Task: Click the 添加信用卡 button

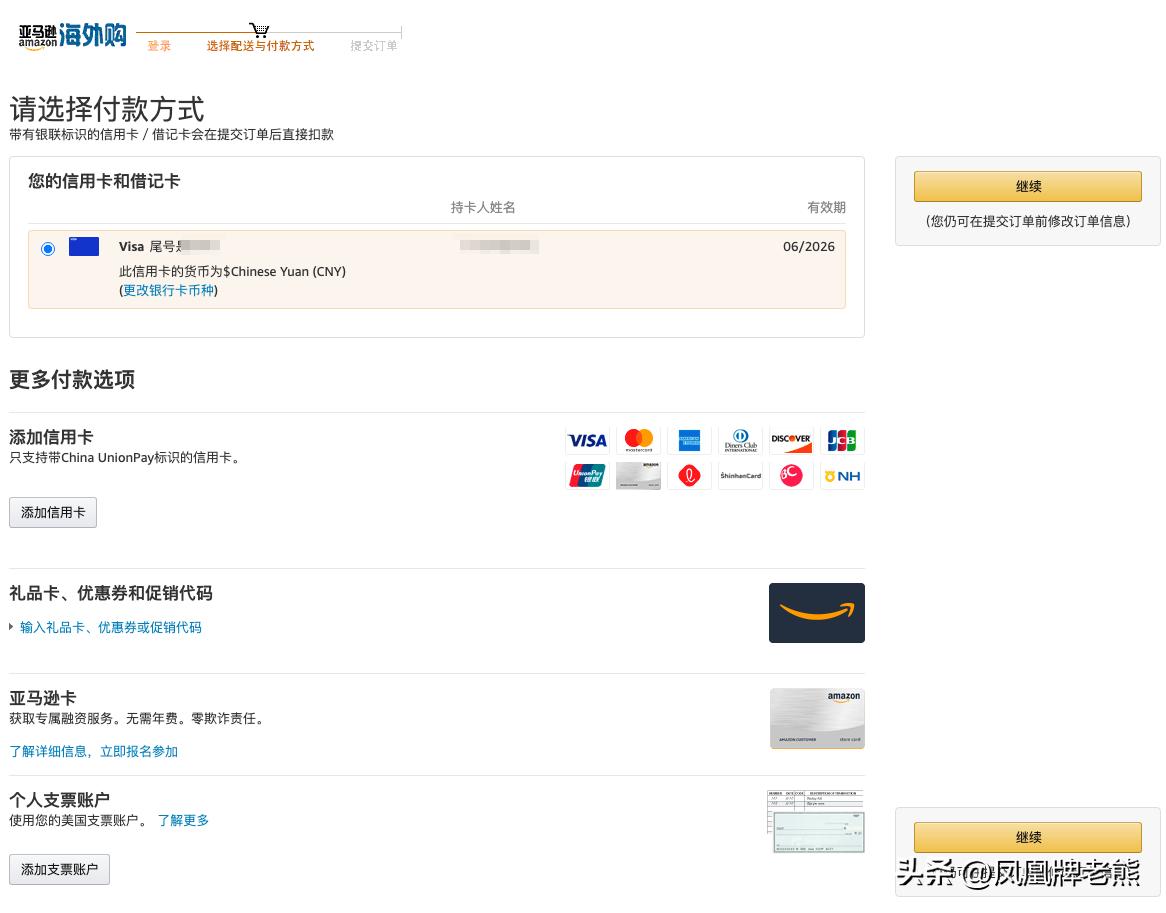Action: click(x=52, y=512)
